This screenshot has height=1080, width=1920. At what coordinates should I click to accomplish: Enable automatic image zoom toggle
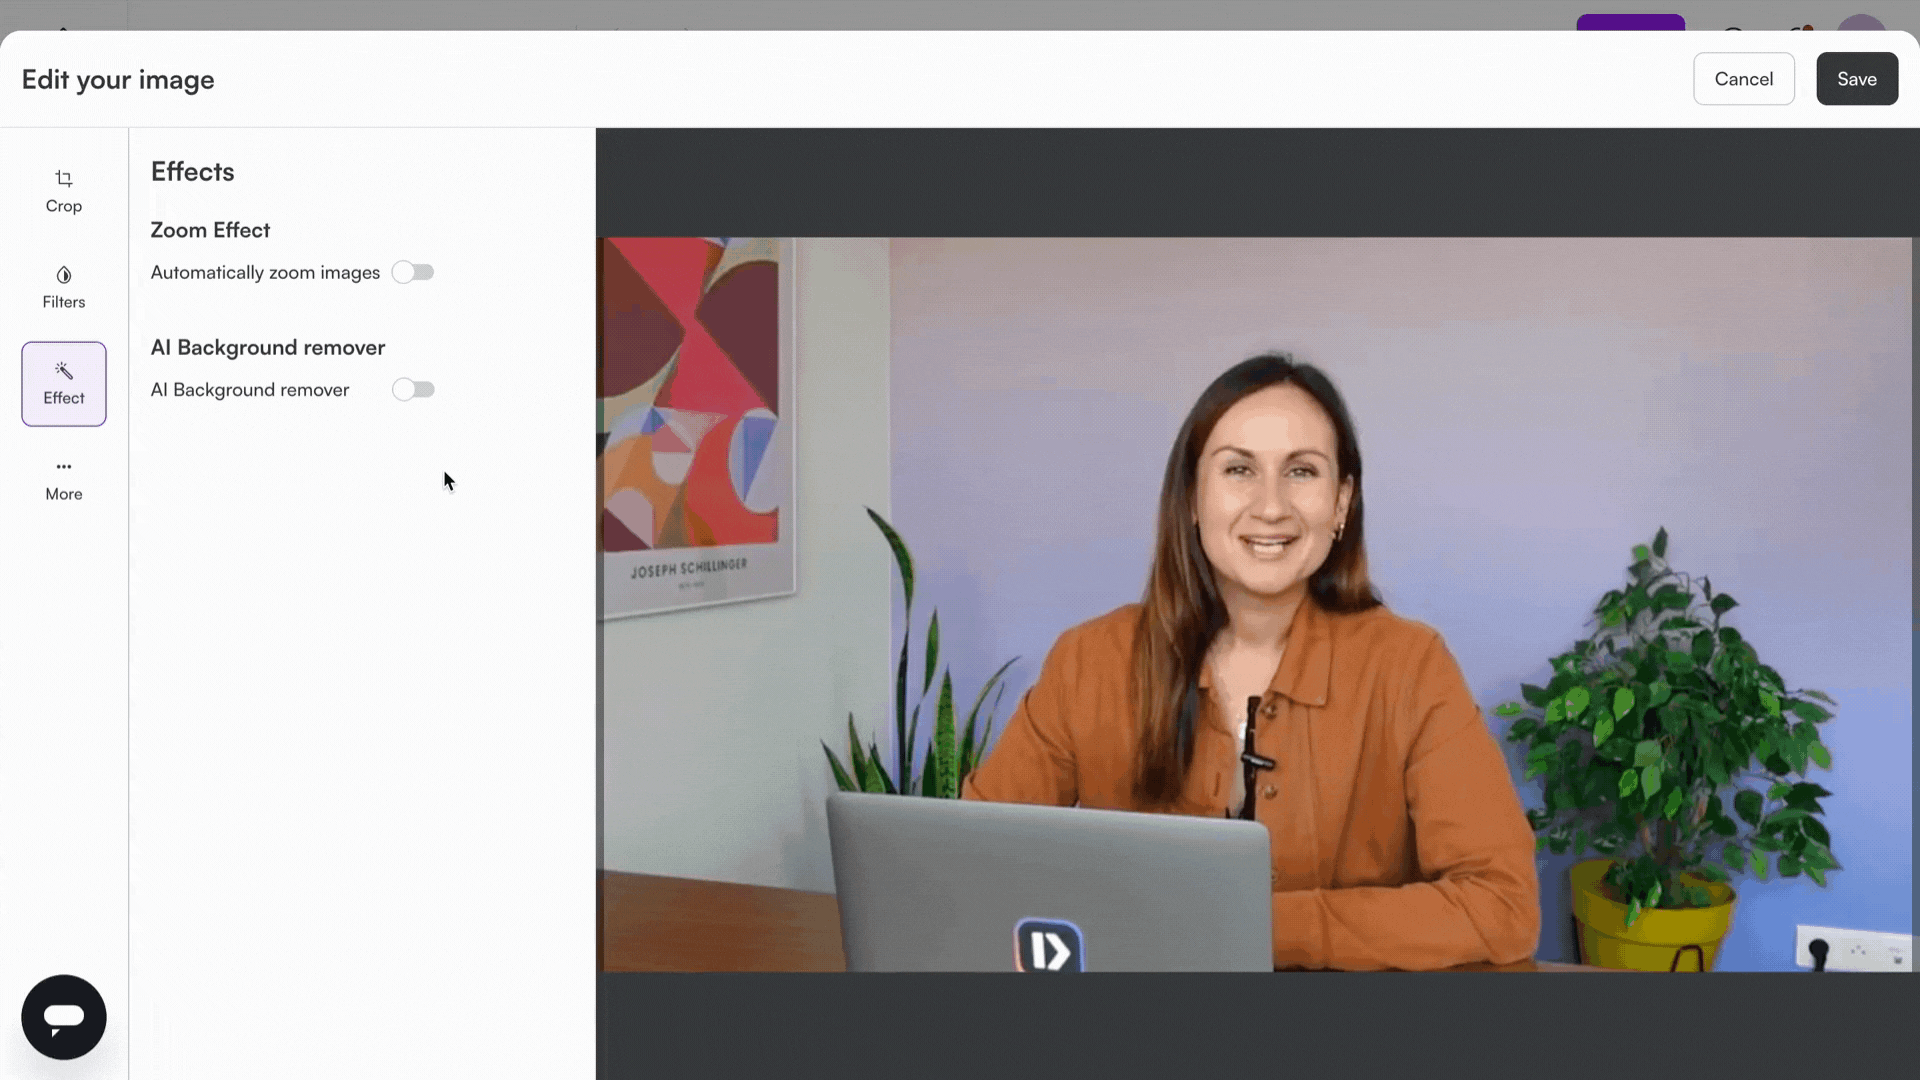pos(413,272)
